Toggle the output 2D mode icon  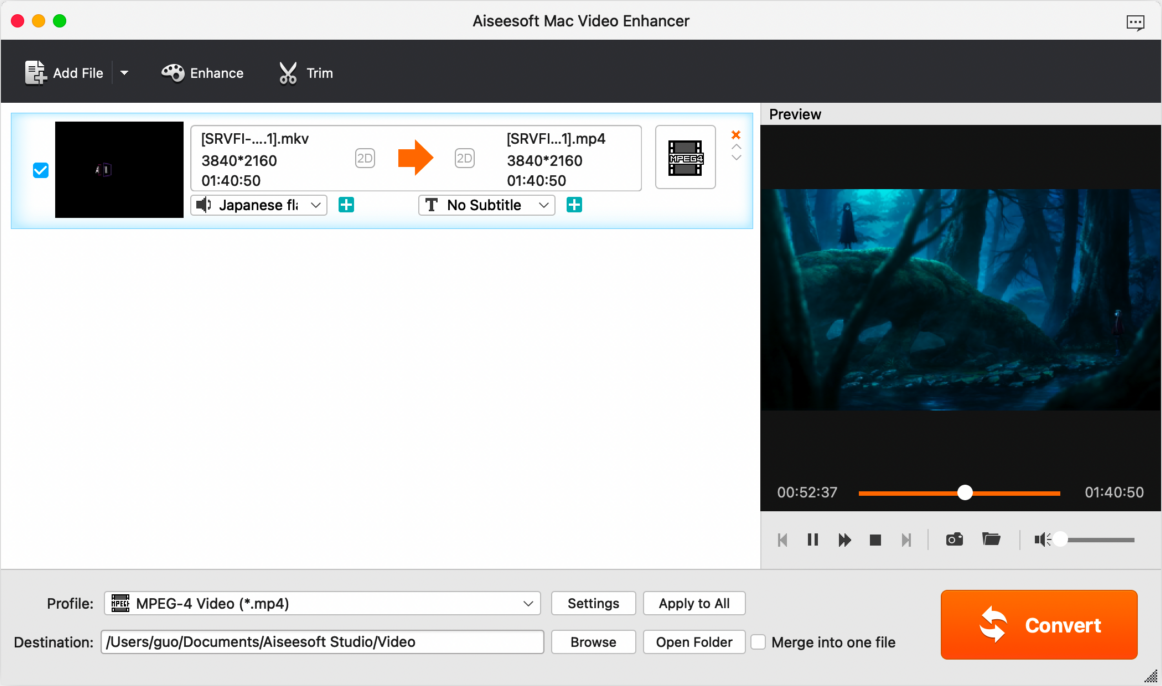tap(465, 158)
